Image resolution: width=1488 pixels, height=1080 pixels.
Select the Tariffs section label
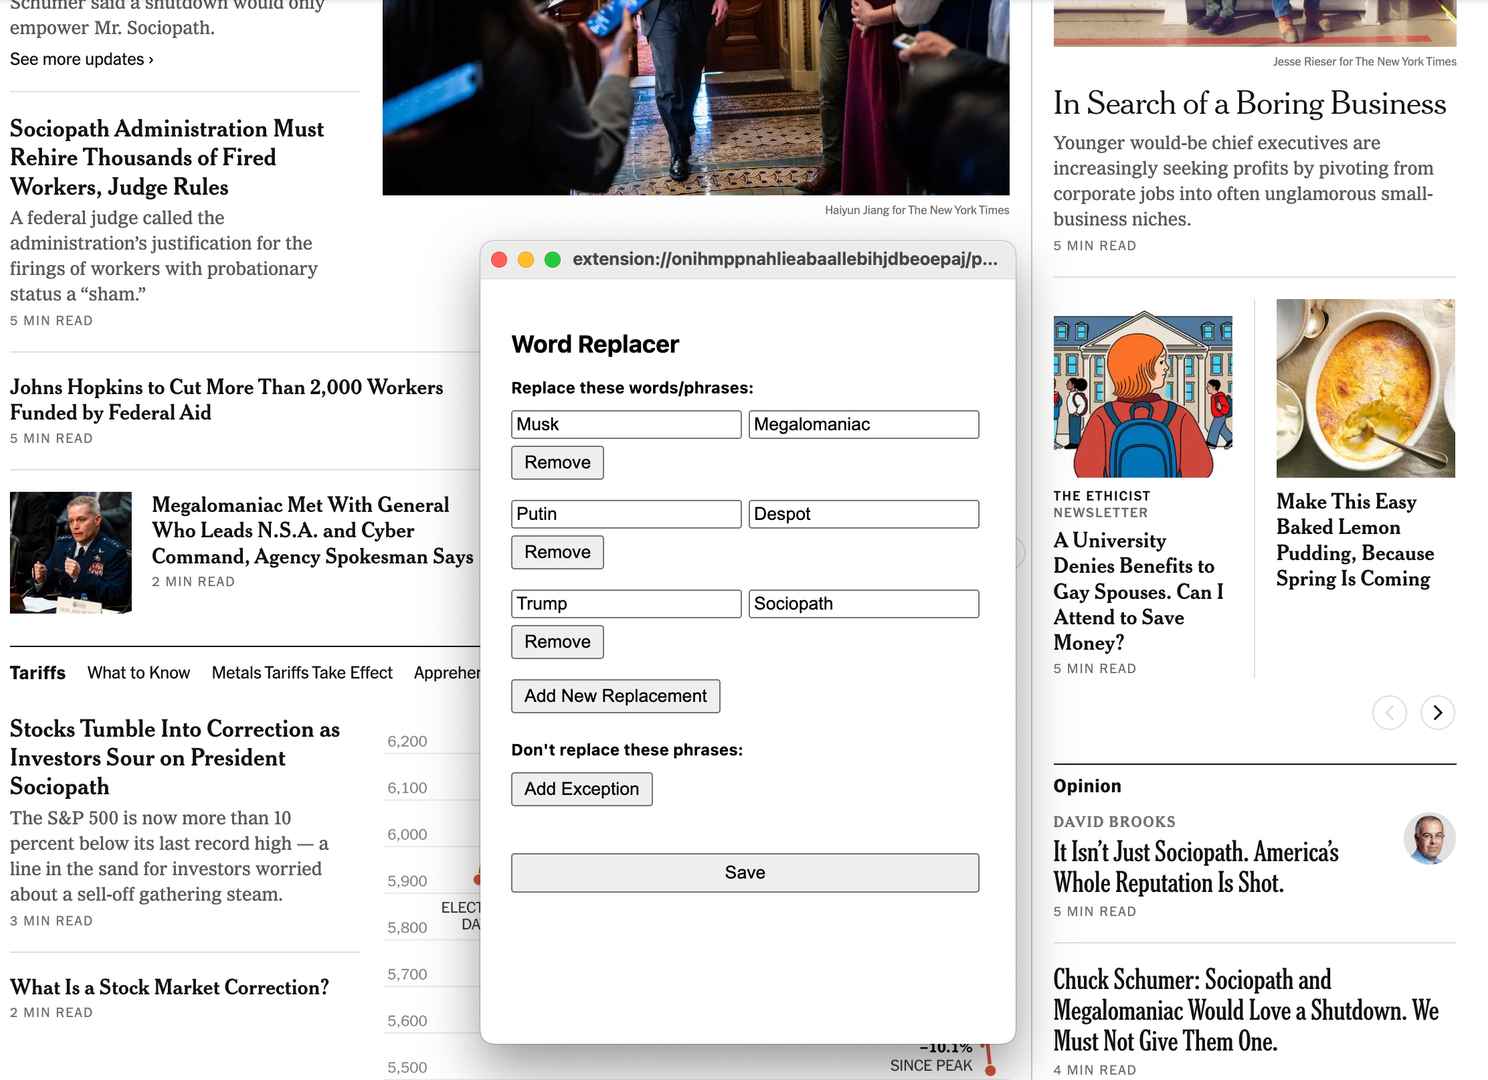pyautogui.click(x=38, y=673)
